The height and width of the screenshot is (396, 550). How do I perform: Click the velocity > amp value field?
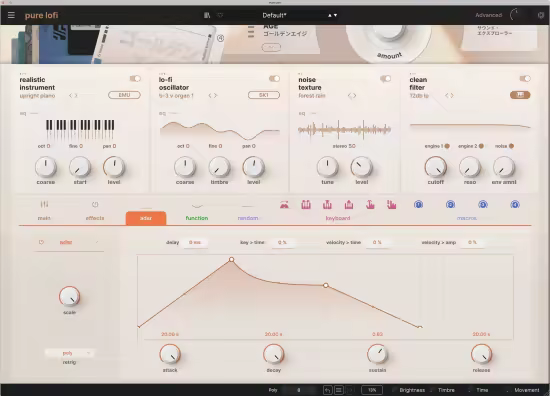click(472, 242)
